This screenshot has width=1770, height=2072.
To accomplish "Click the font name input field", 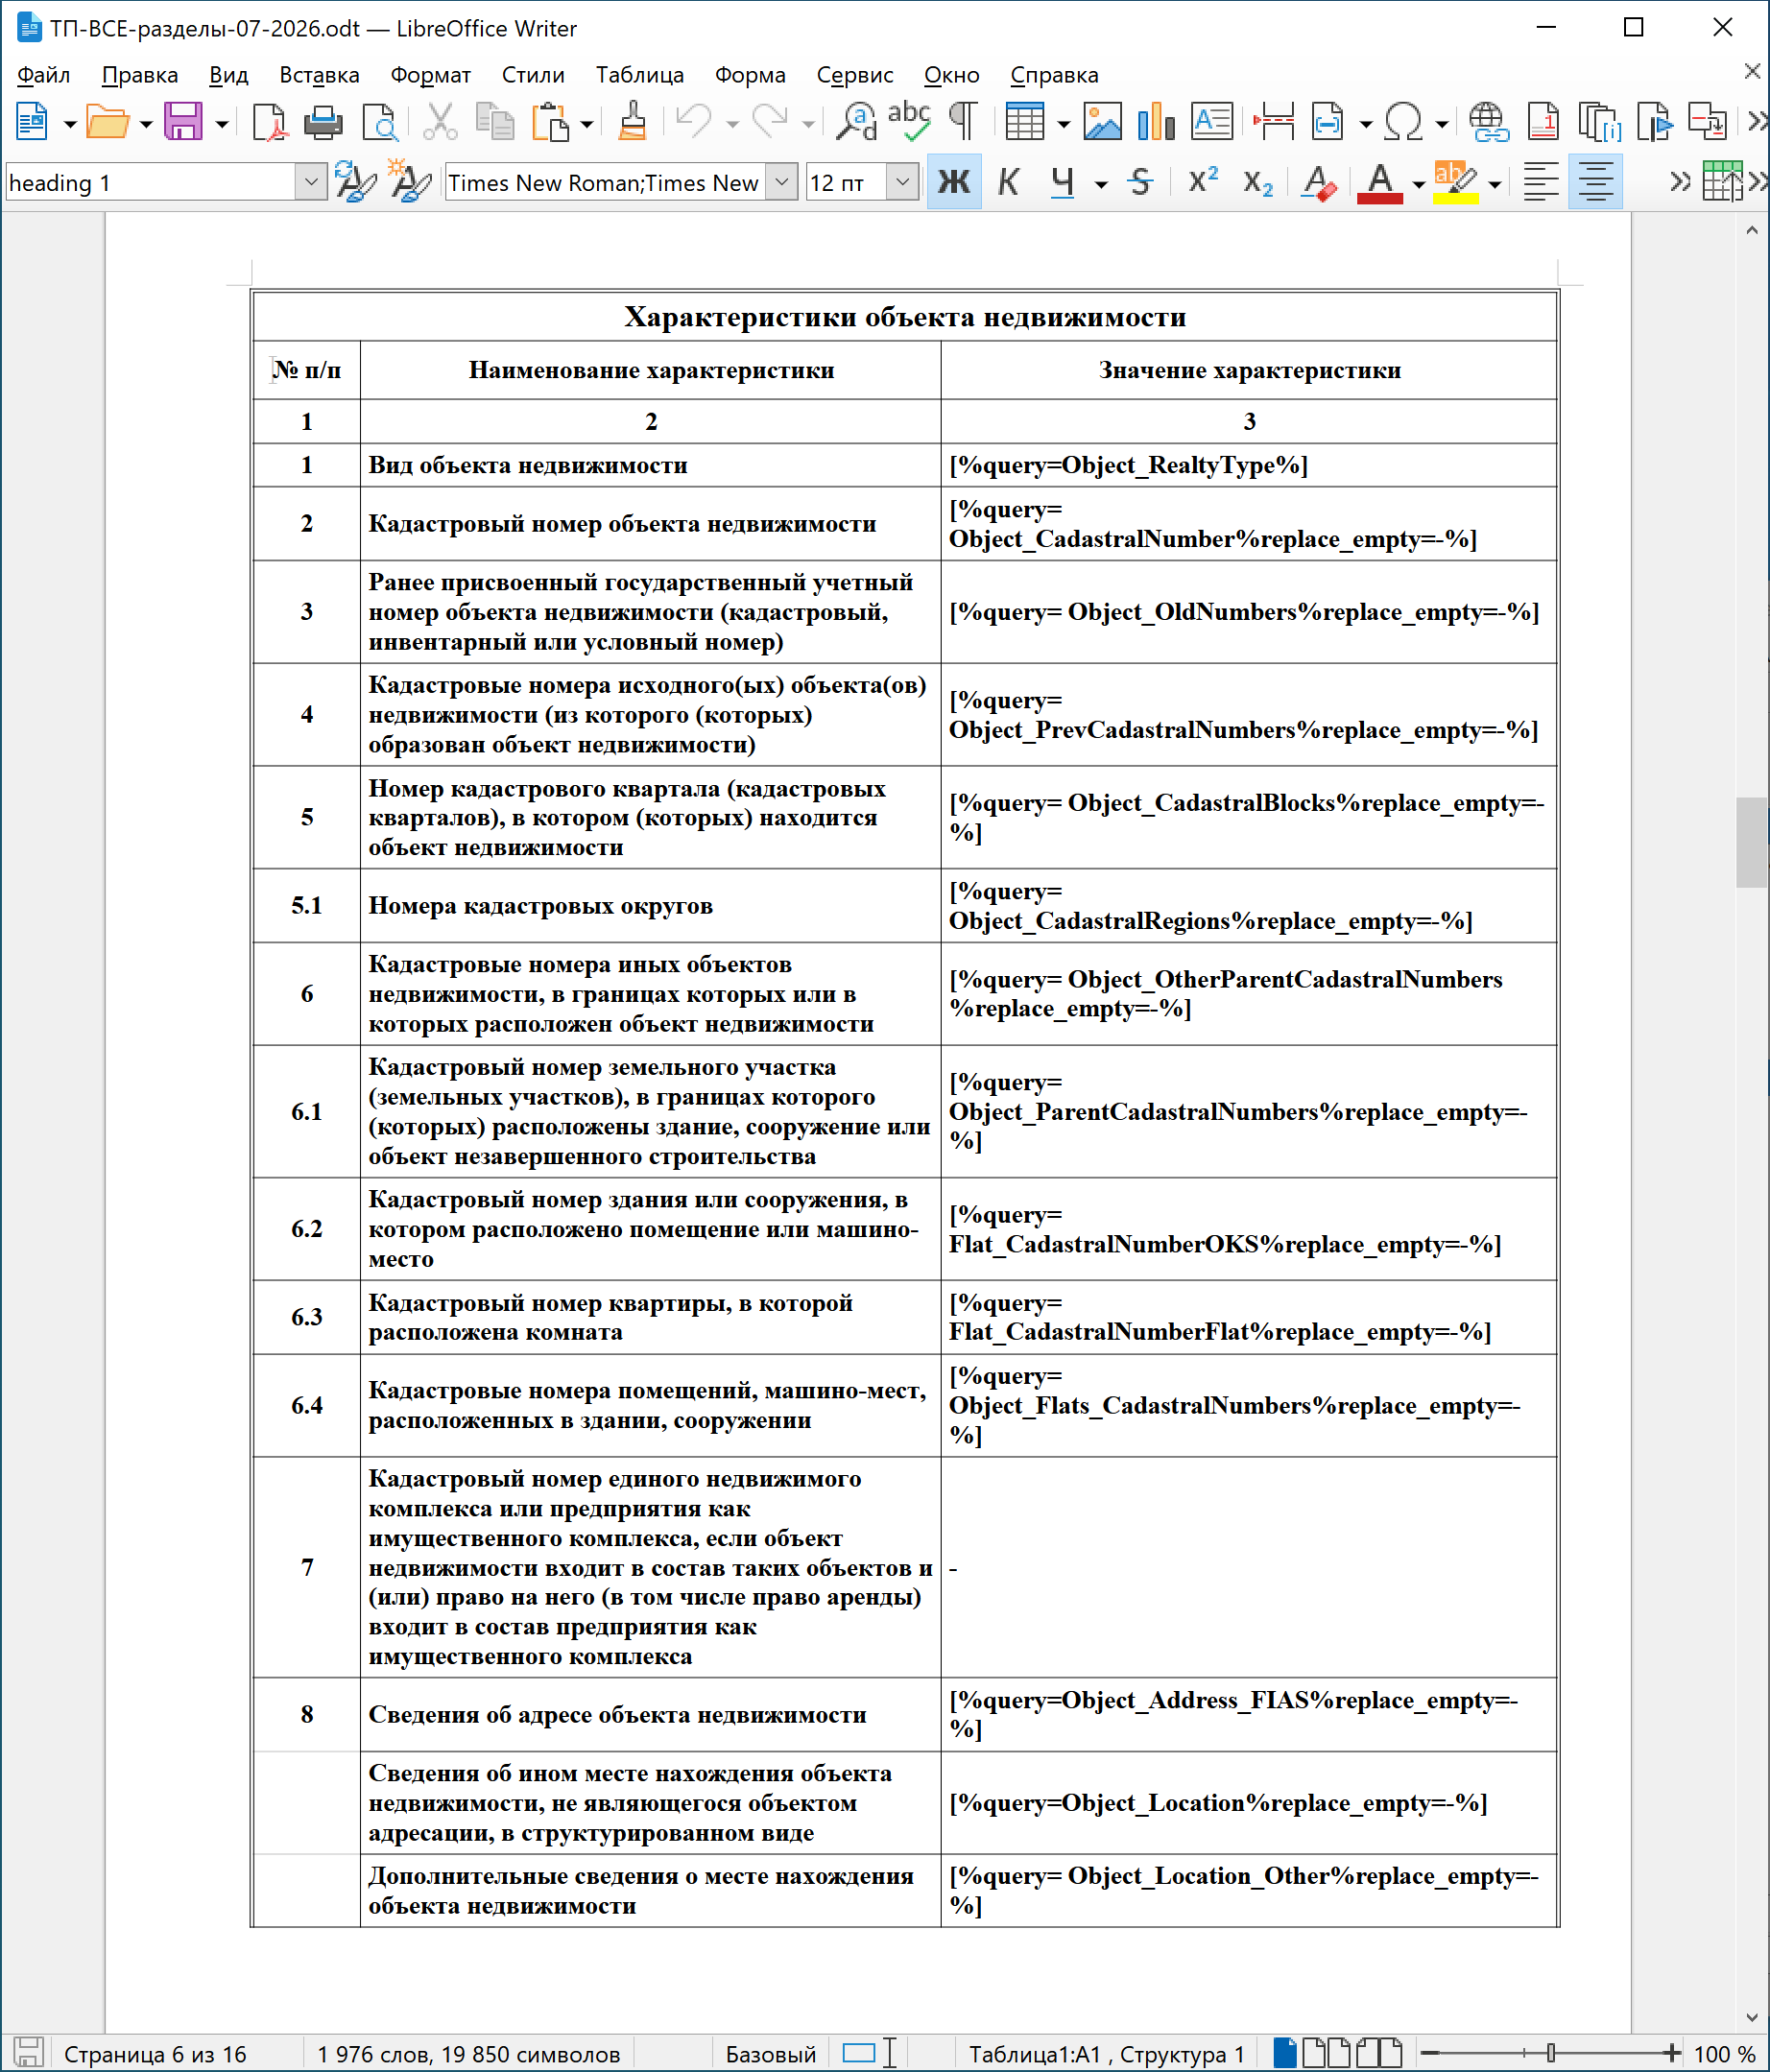I will (605, 183).
